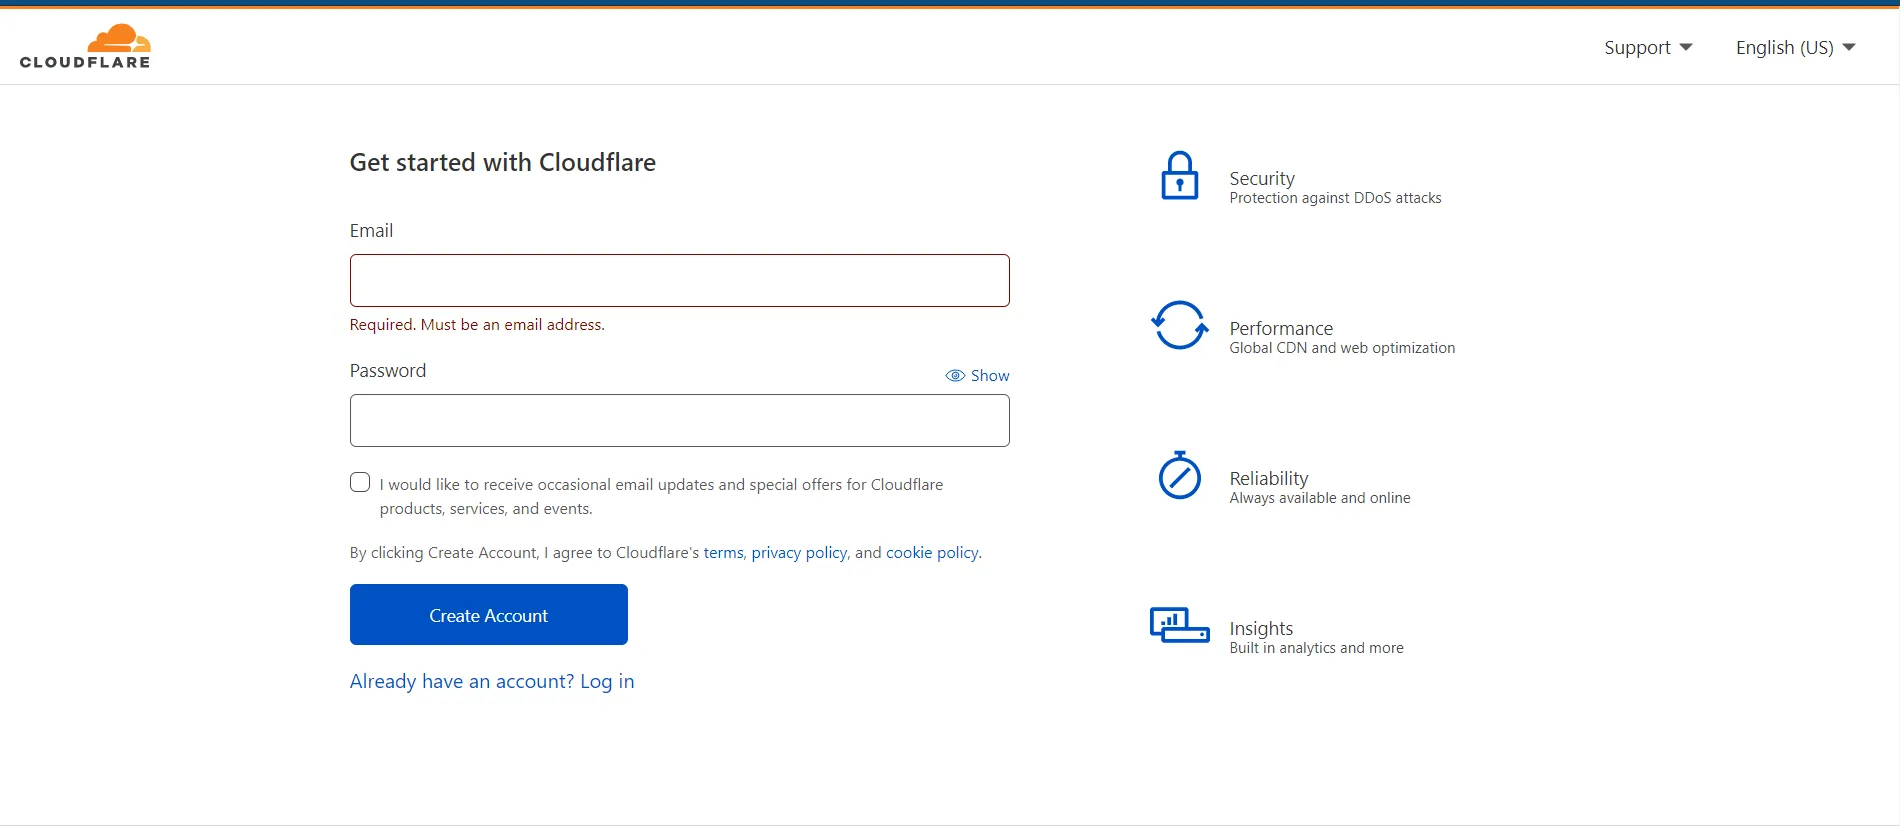Click the Cloudflare cloud logo

coord(85,47)
